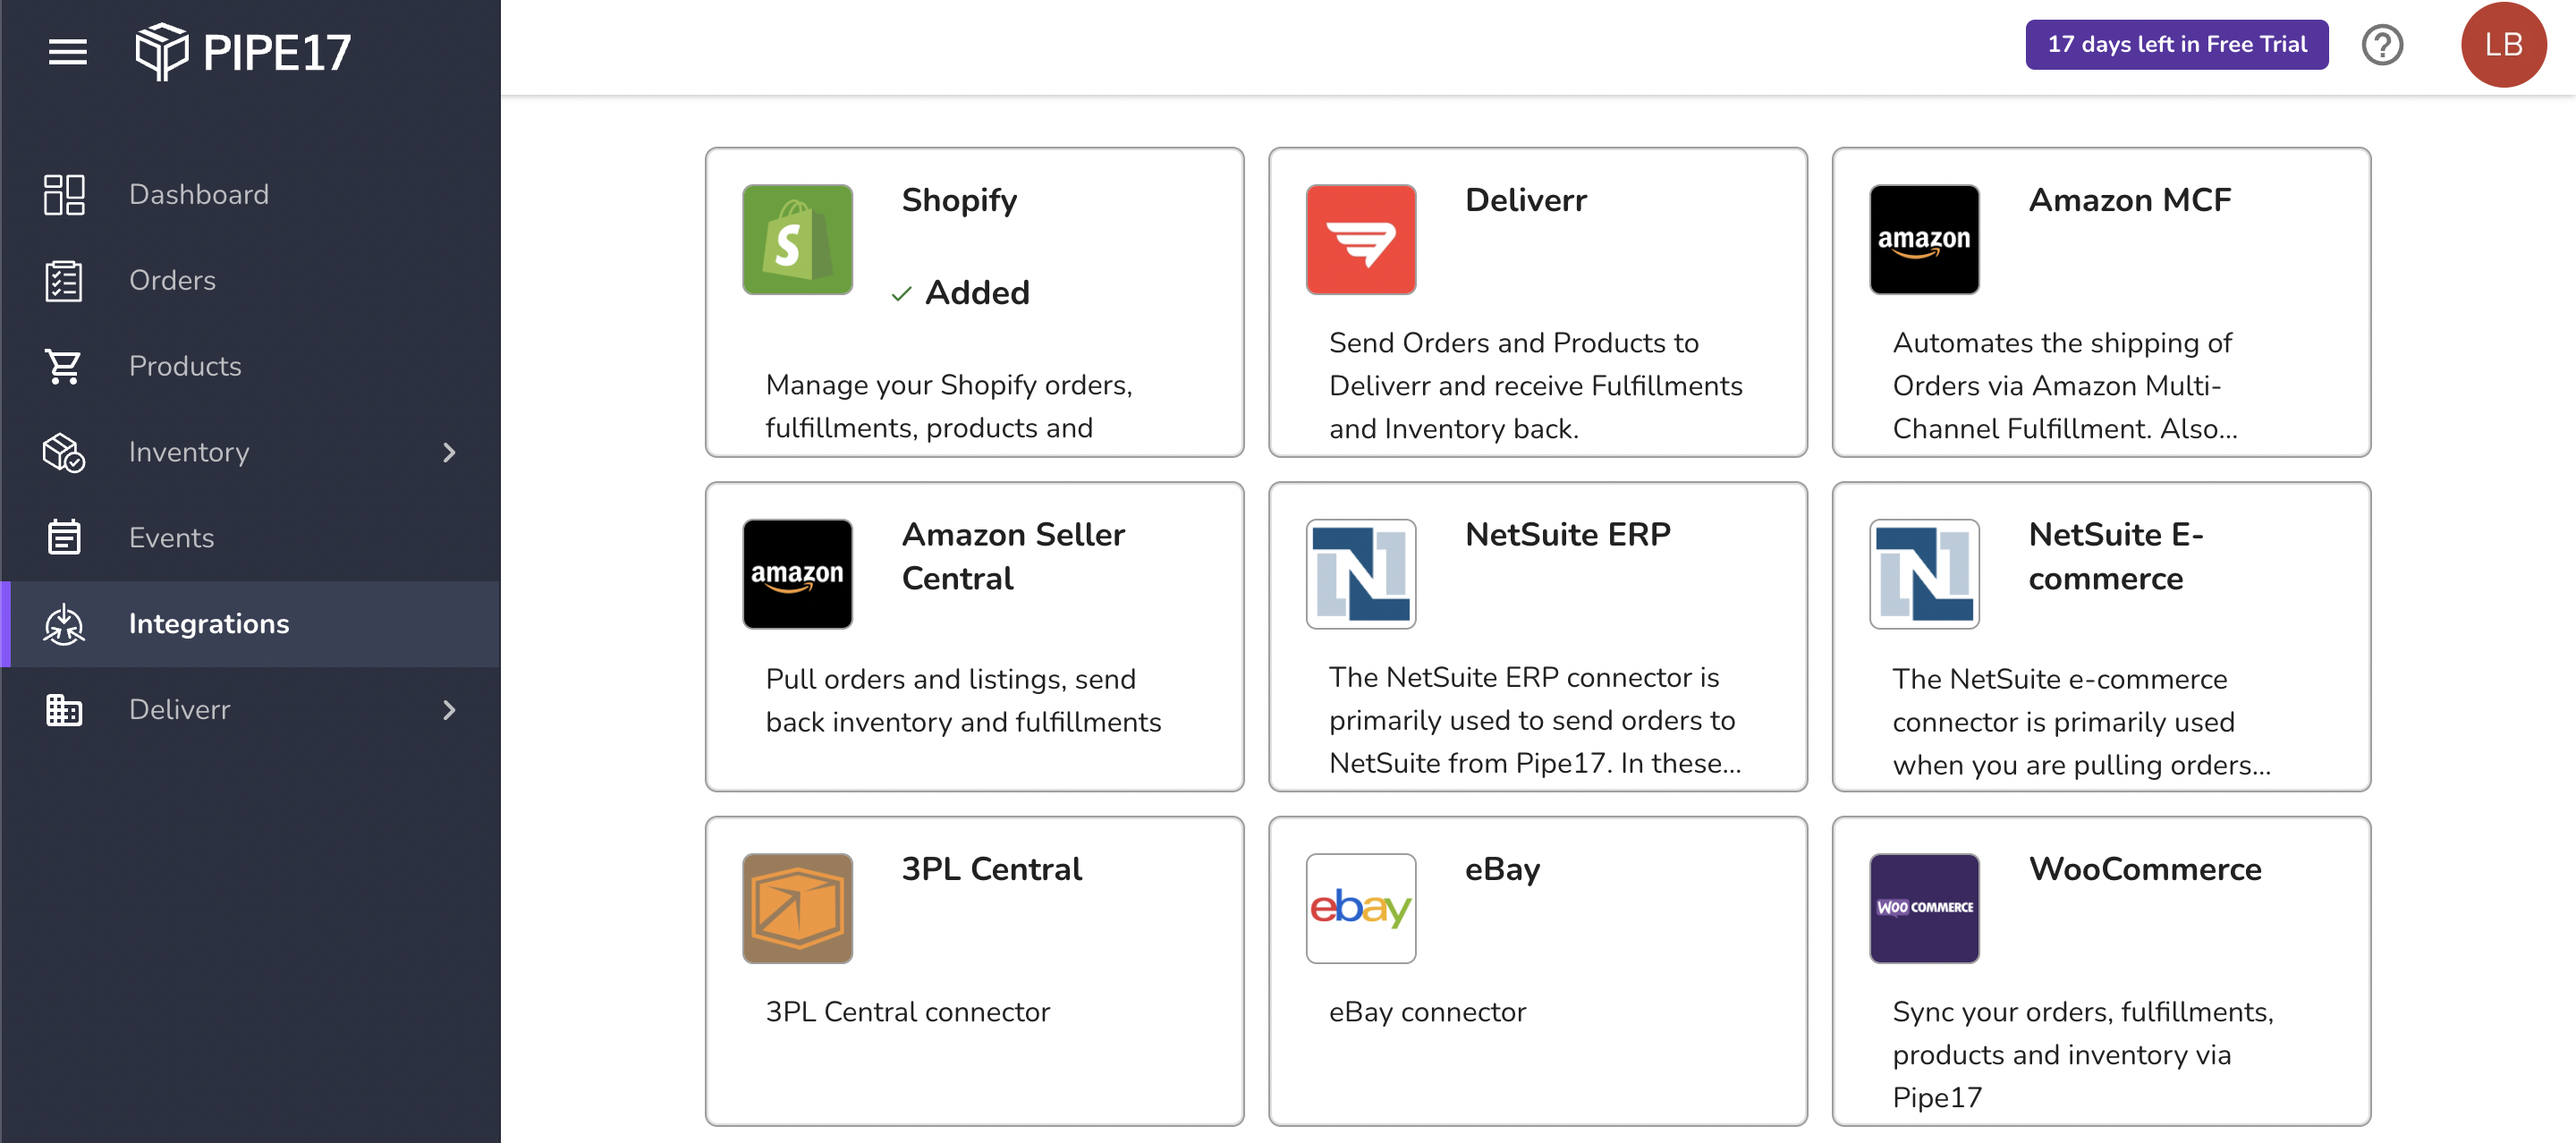Click the Events calendar icon

point(64,537)
